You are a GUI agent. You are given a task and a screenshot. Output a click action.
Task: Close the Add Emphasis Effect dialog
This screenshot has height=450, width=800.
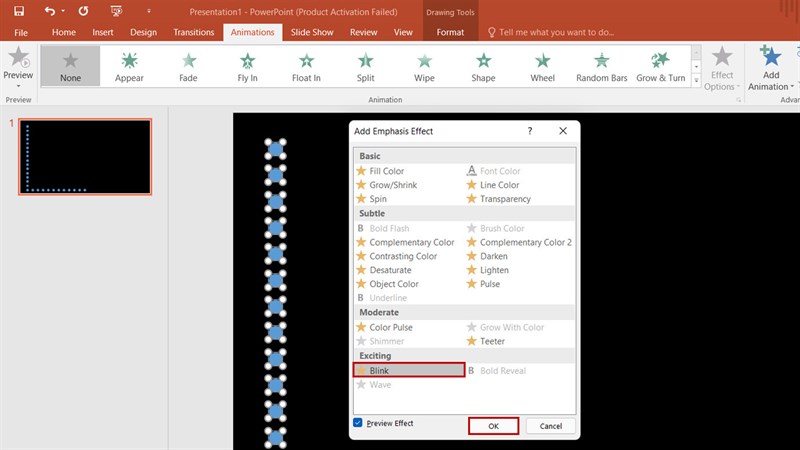tap(563, 131)
